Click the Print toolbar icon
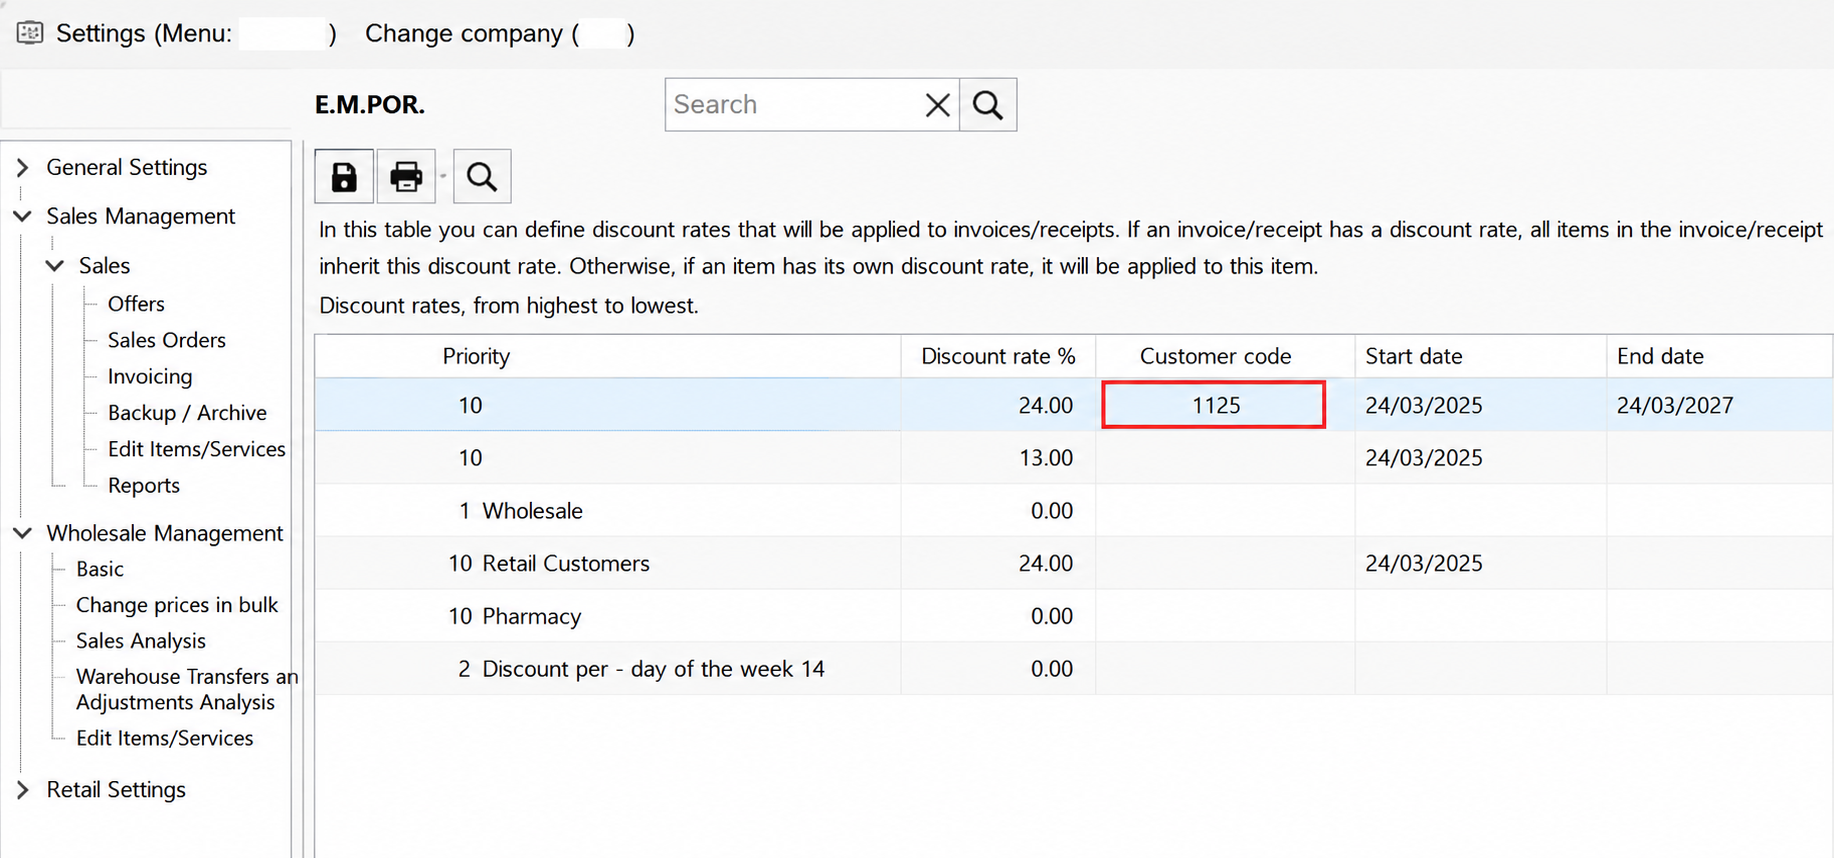This screenshot has height=858, width=1834. pyautogui.click(x=406, y=177)
